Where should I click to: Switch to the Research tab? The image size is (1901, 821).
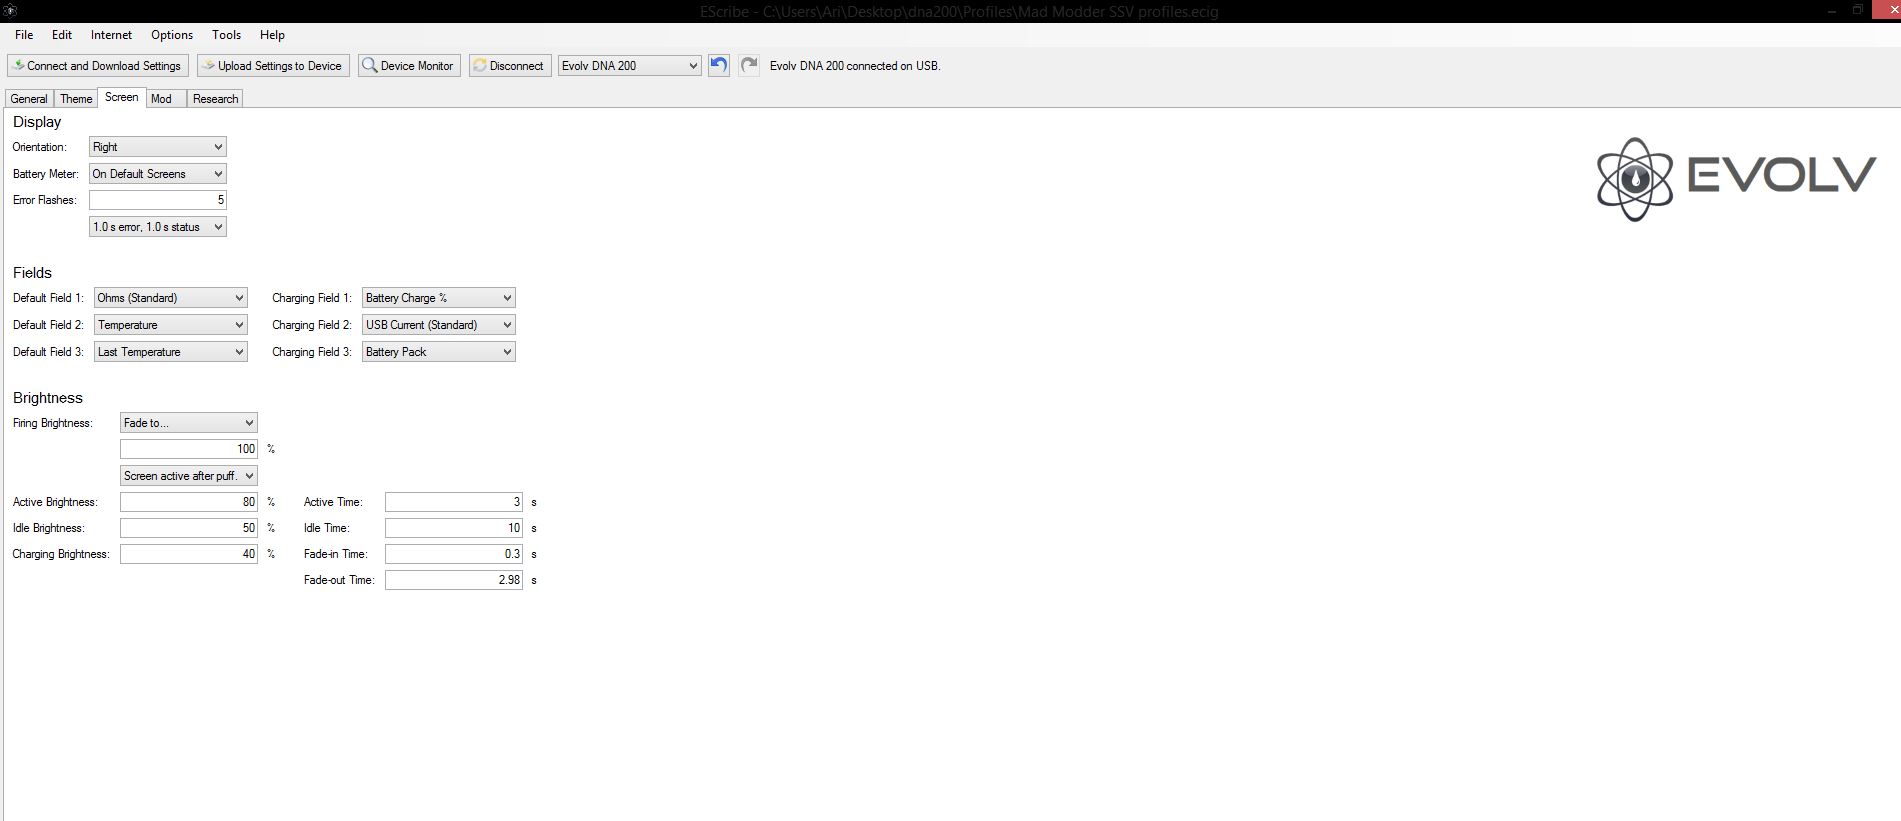pos(215,99)
